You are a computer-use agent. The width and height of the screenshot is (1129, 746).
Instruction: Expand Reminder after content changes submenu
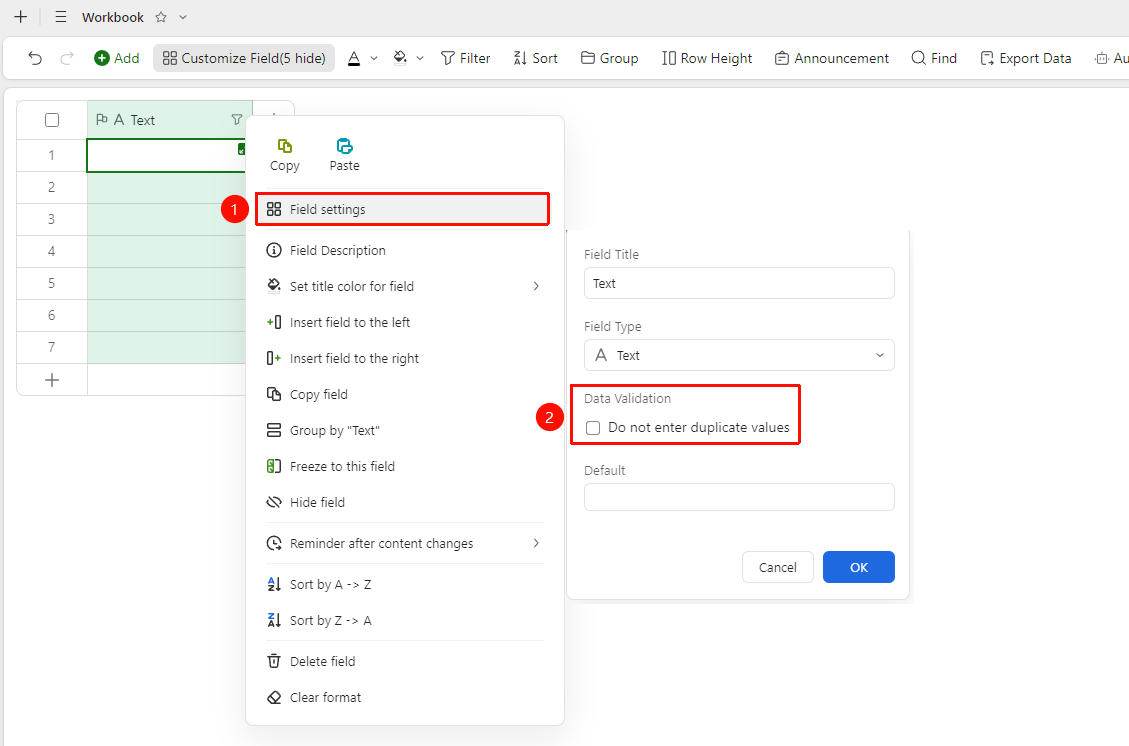(536, 543)
